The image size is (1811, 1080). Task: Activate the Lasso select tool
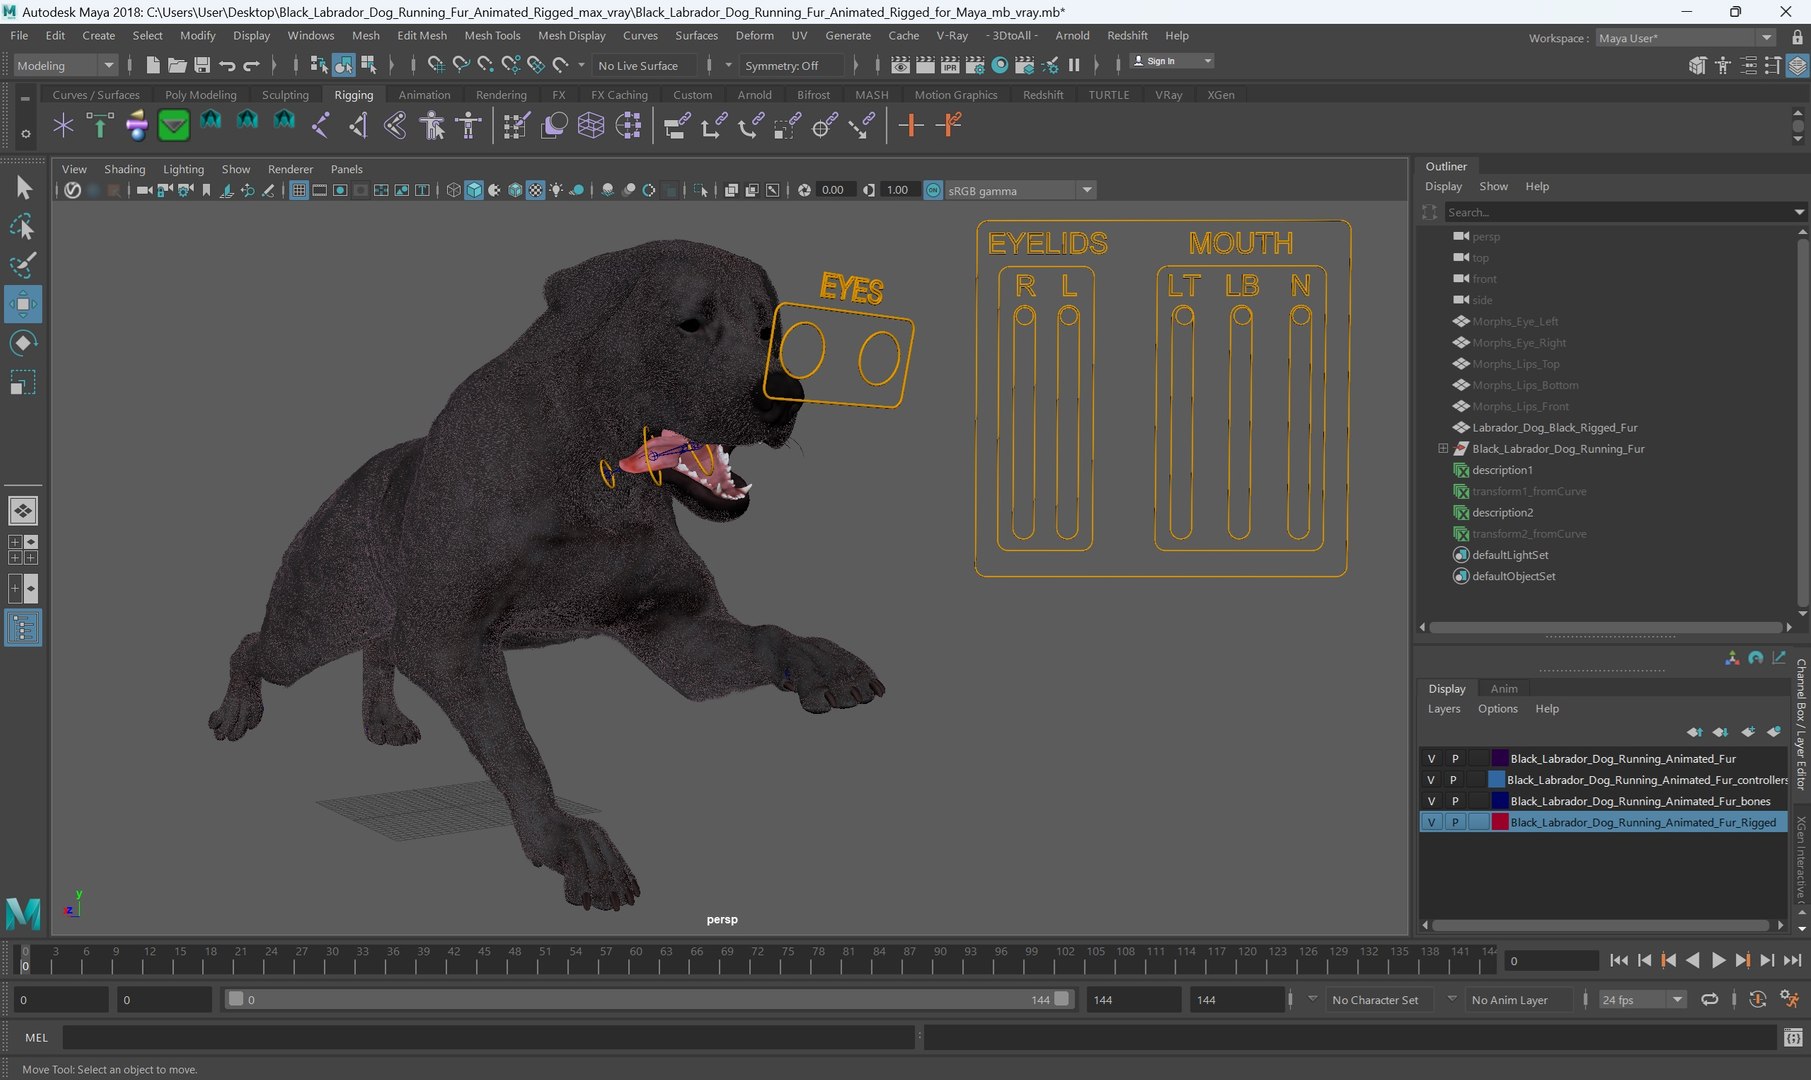click(23, 227)
